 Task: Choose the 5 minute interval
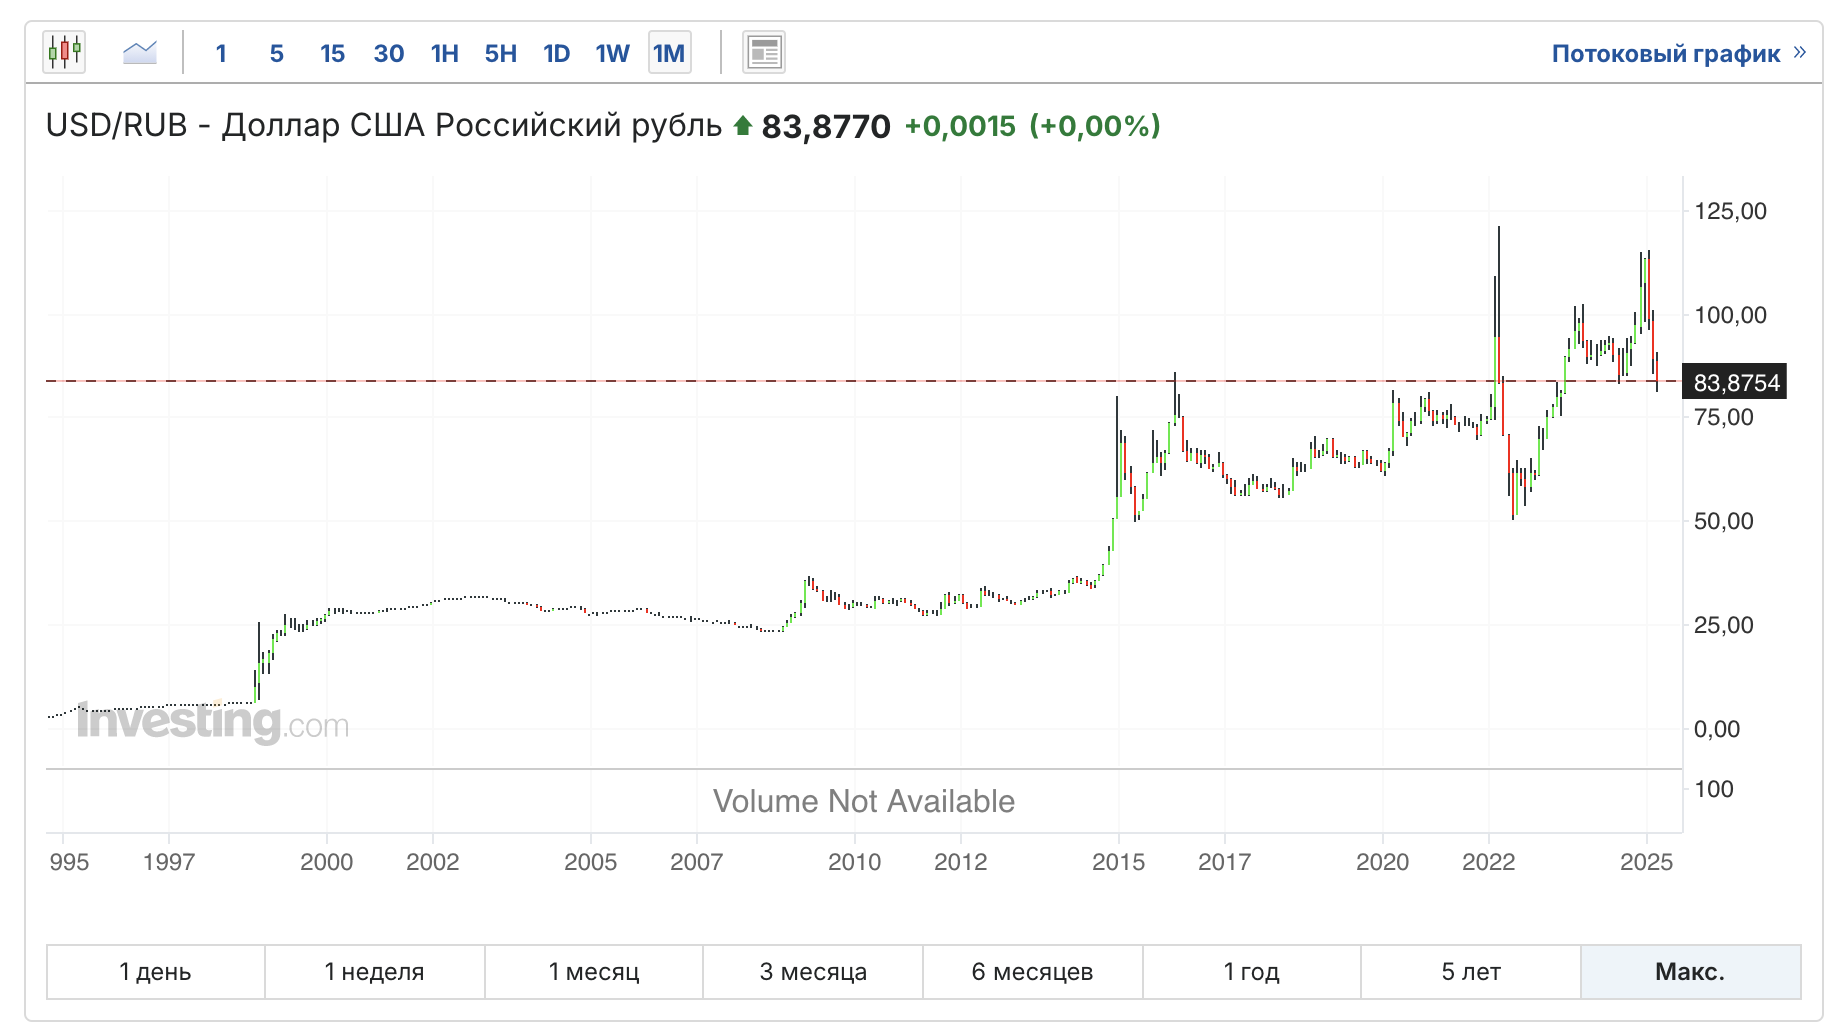tap(277, 53)
